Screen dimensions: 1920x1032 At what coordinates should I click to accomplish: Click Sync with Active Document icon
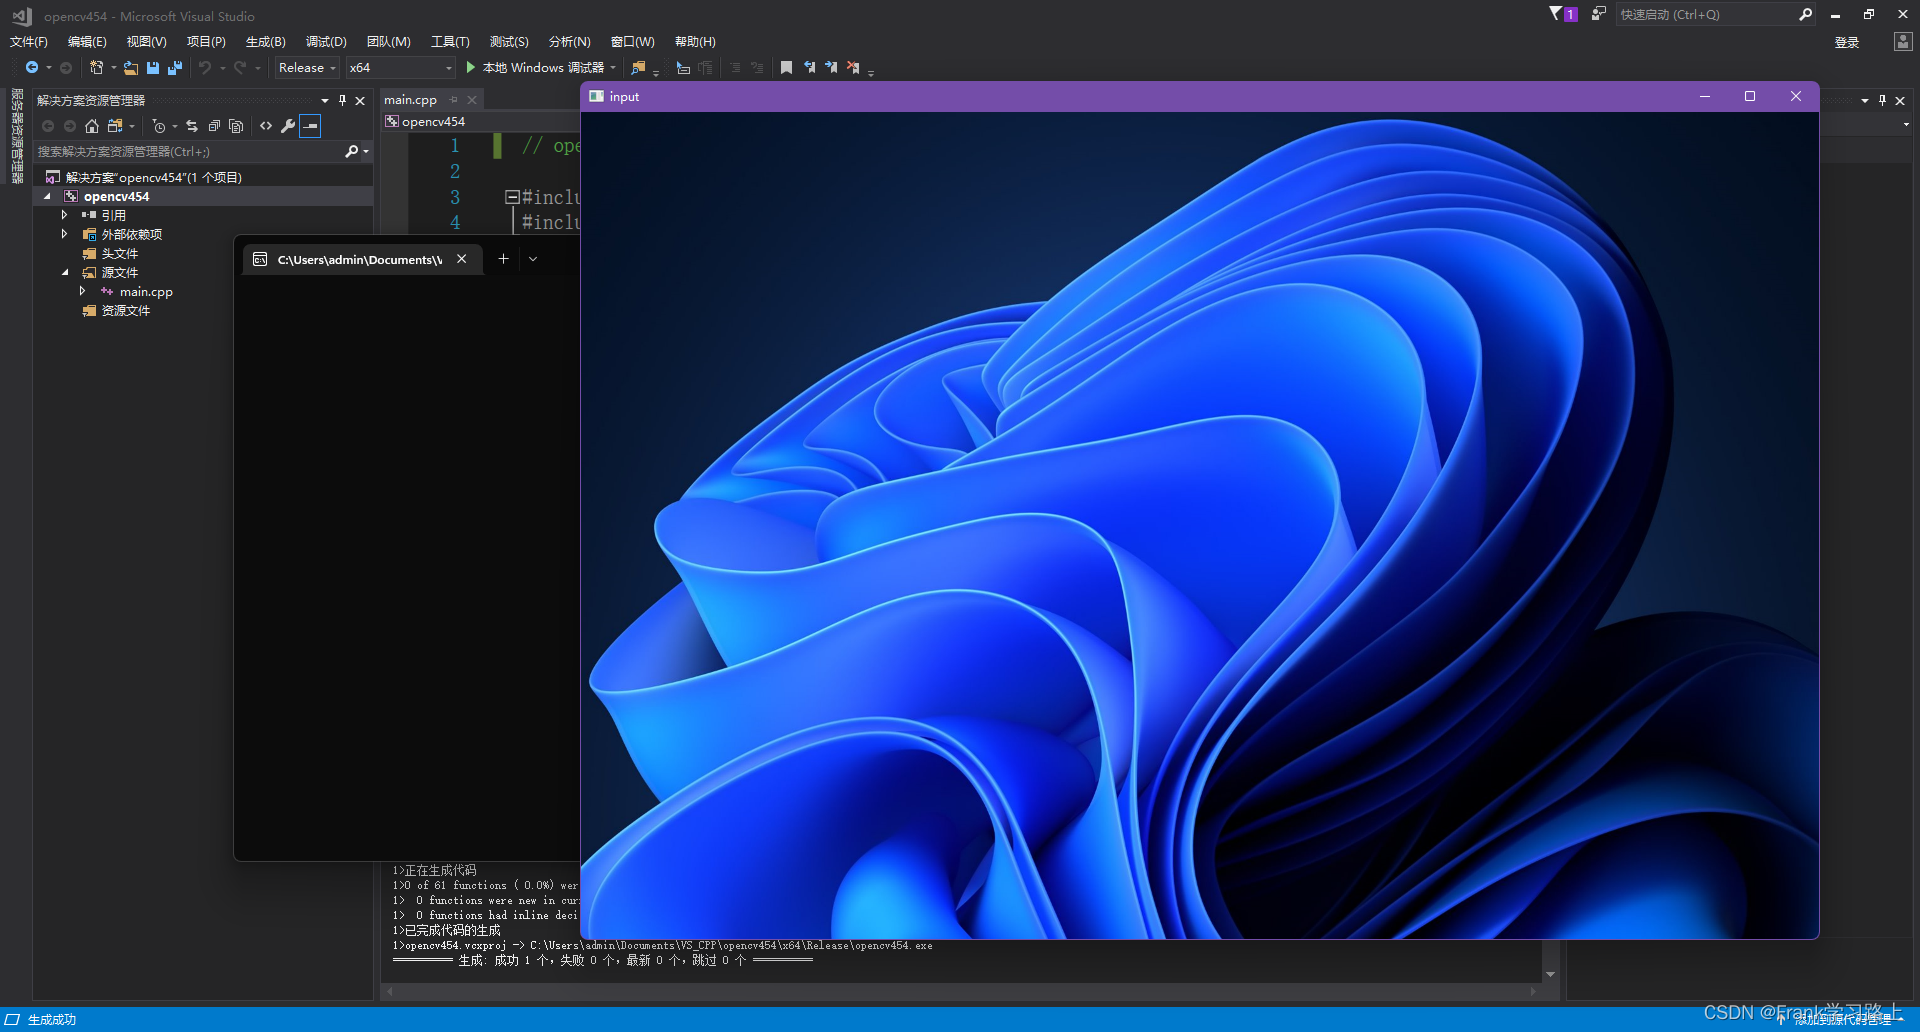tap(192, 126)
